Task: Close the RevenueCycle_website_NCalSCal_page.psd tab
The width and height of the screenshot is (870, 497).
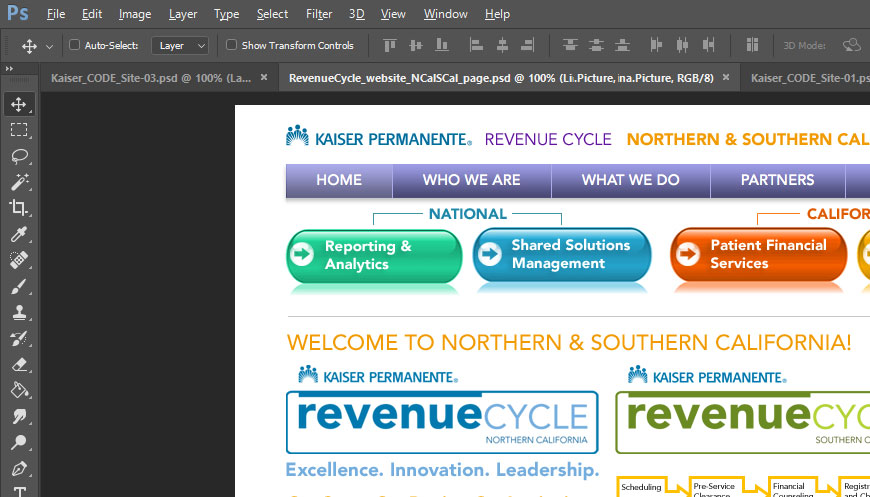Action: [x=726, y=78]
